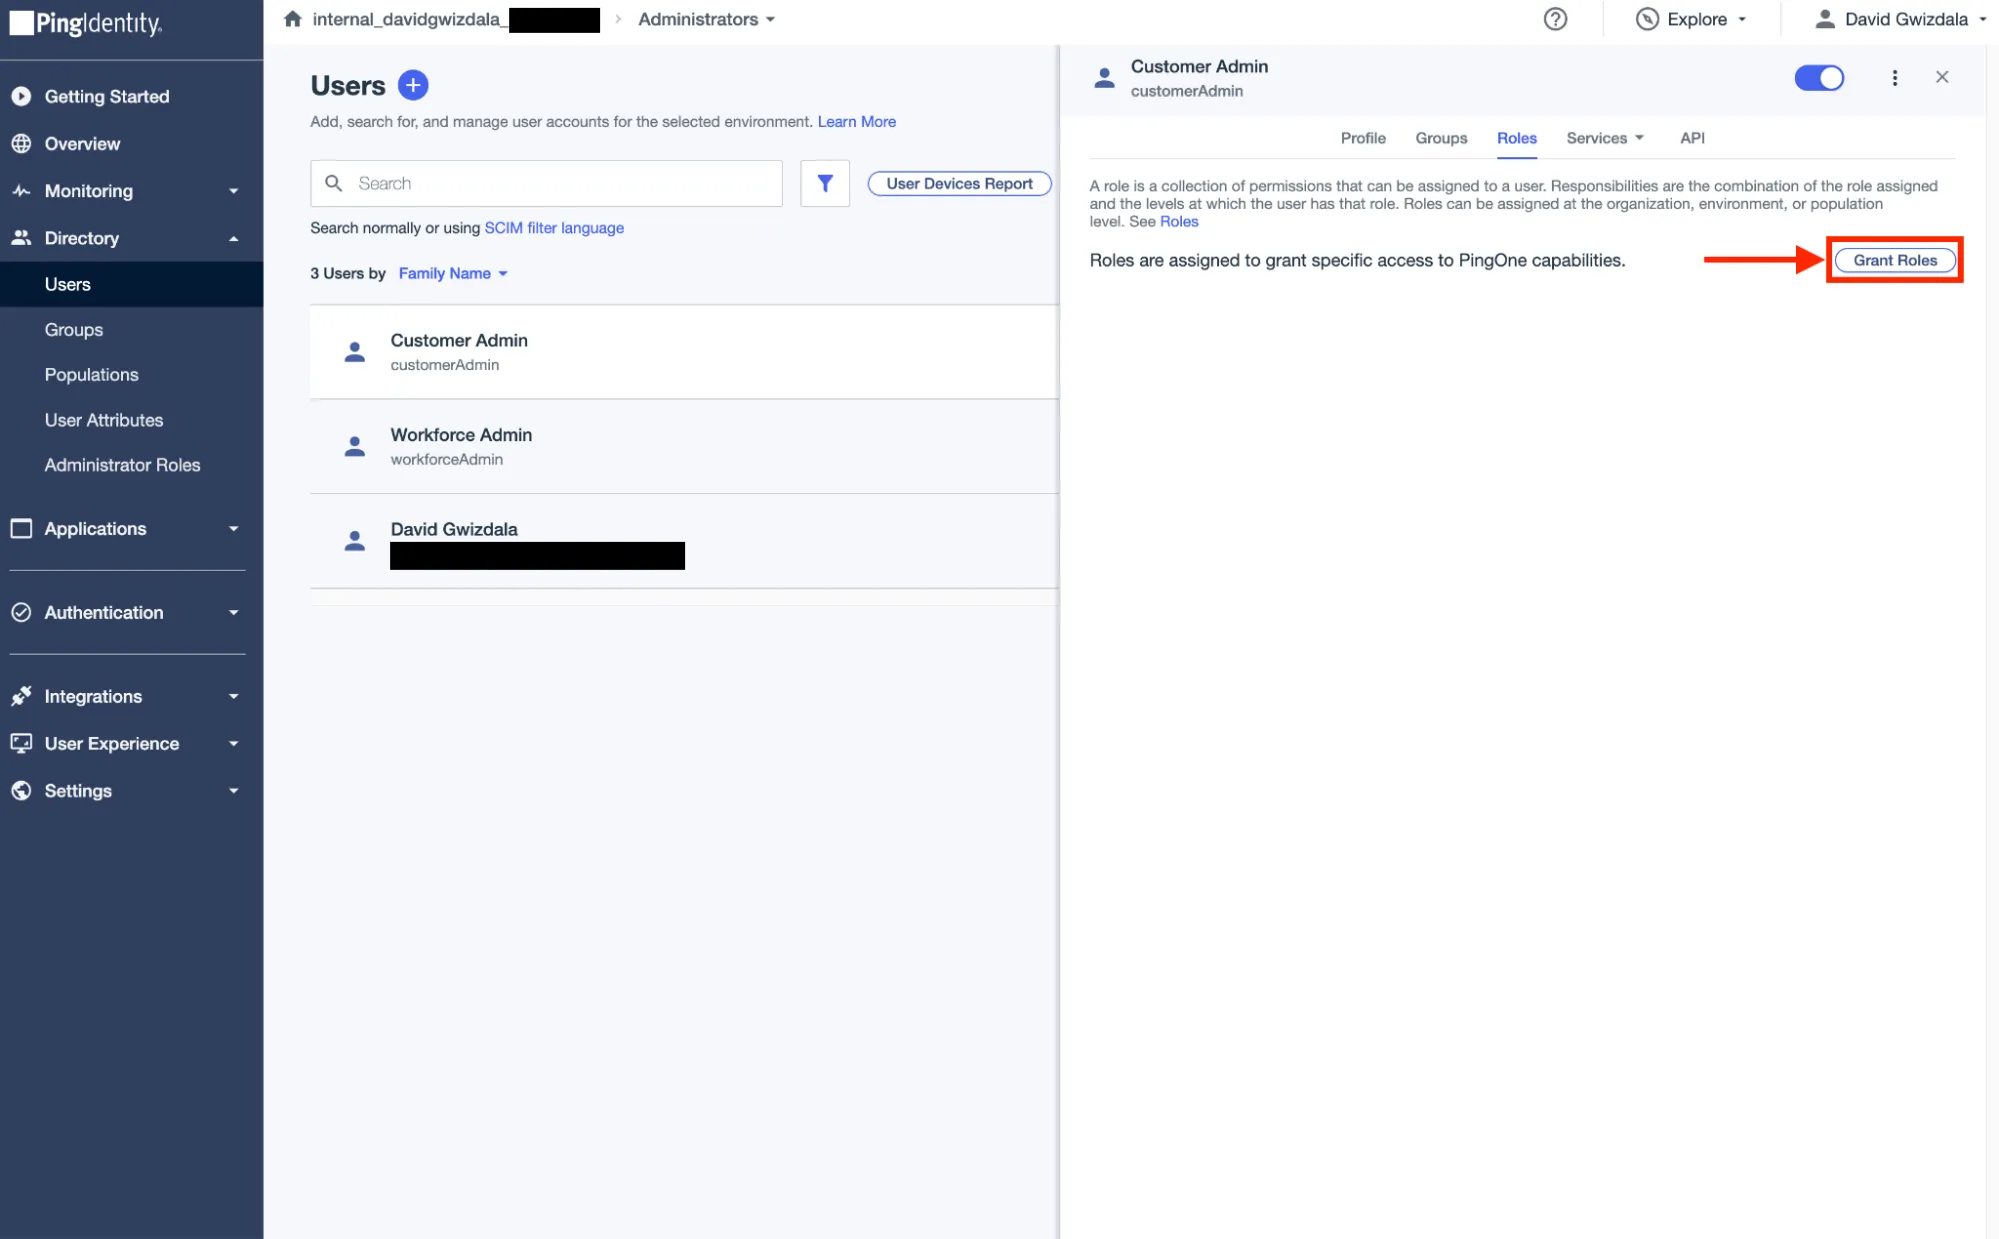
Task: Click the Settings globe icon
Action: pyautogui.click(x=21, y=790)
